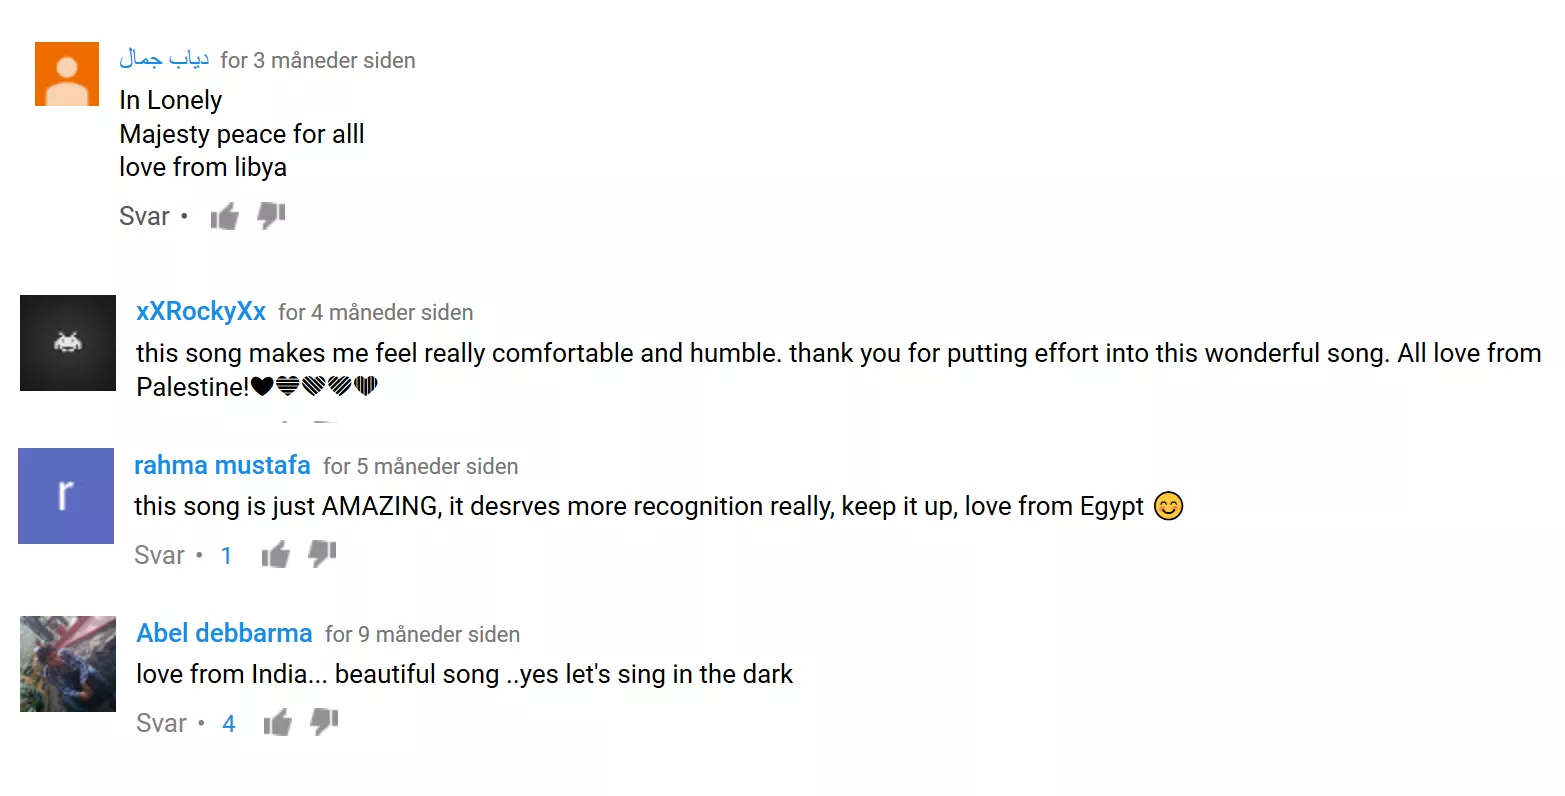Click rahma mustafa's purple 'r' avatar
Image resolution: width=1565 pixels, height=796 pixels.
pos(66,496)
